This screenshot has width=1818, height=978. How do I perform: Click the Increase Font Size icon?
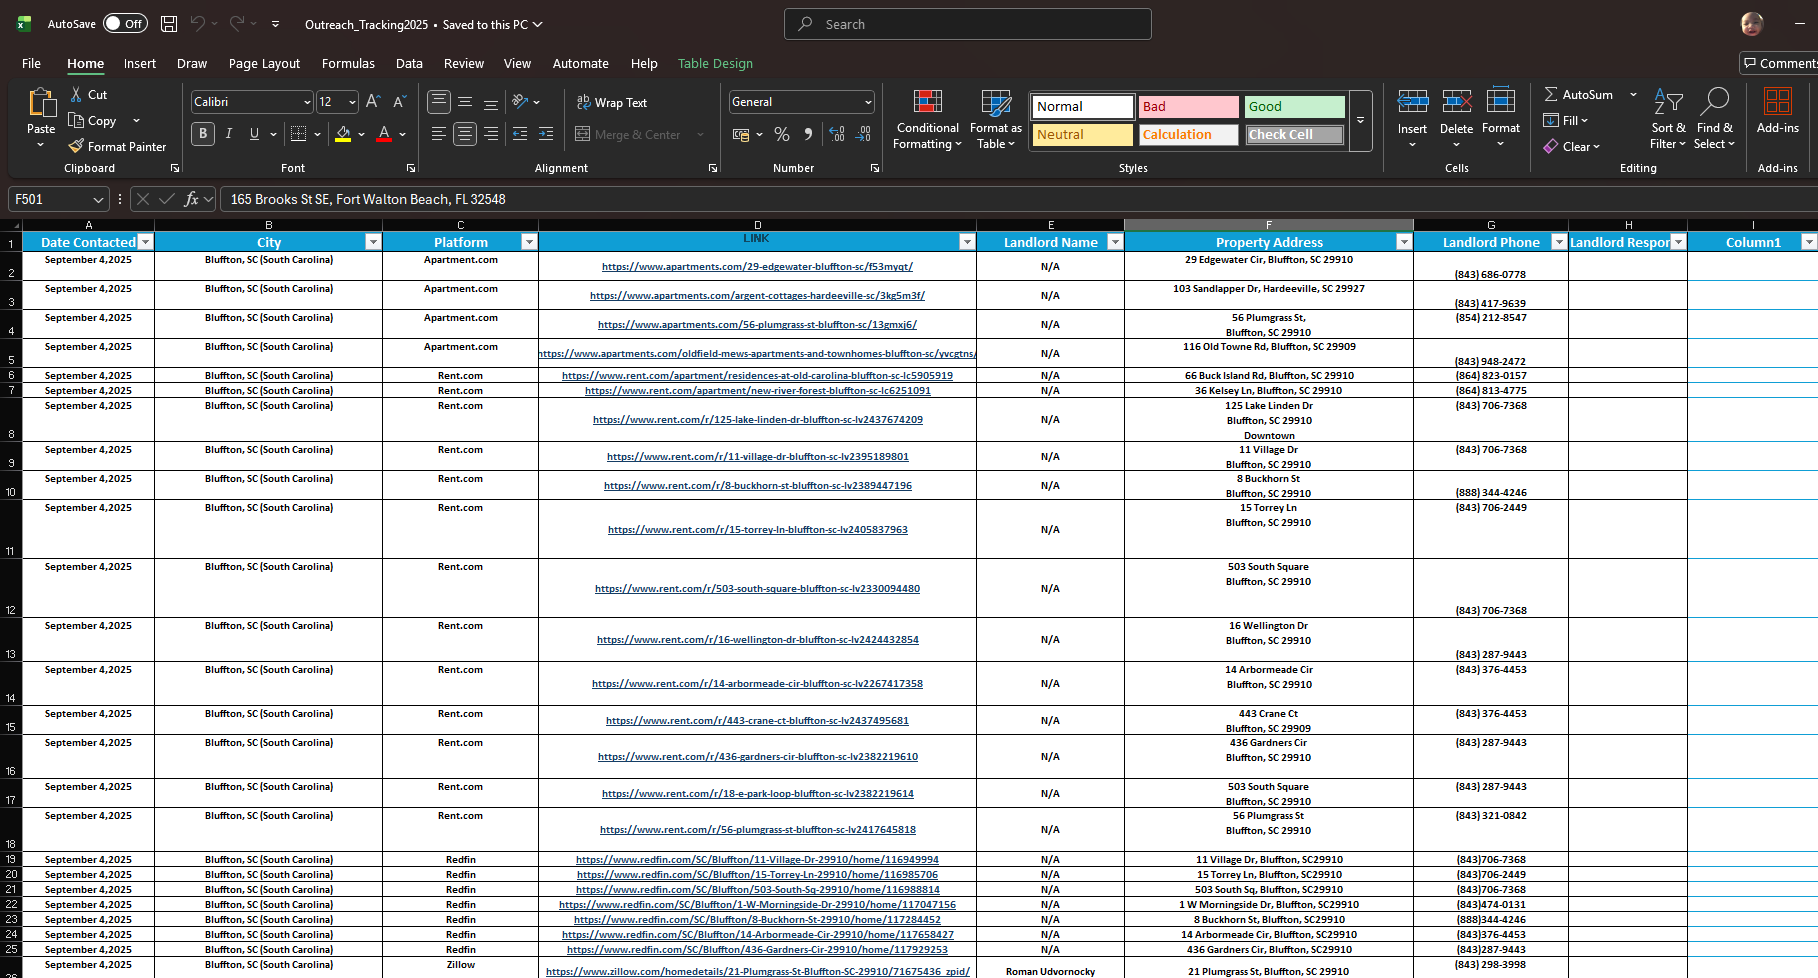pos(373,102)
